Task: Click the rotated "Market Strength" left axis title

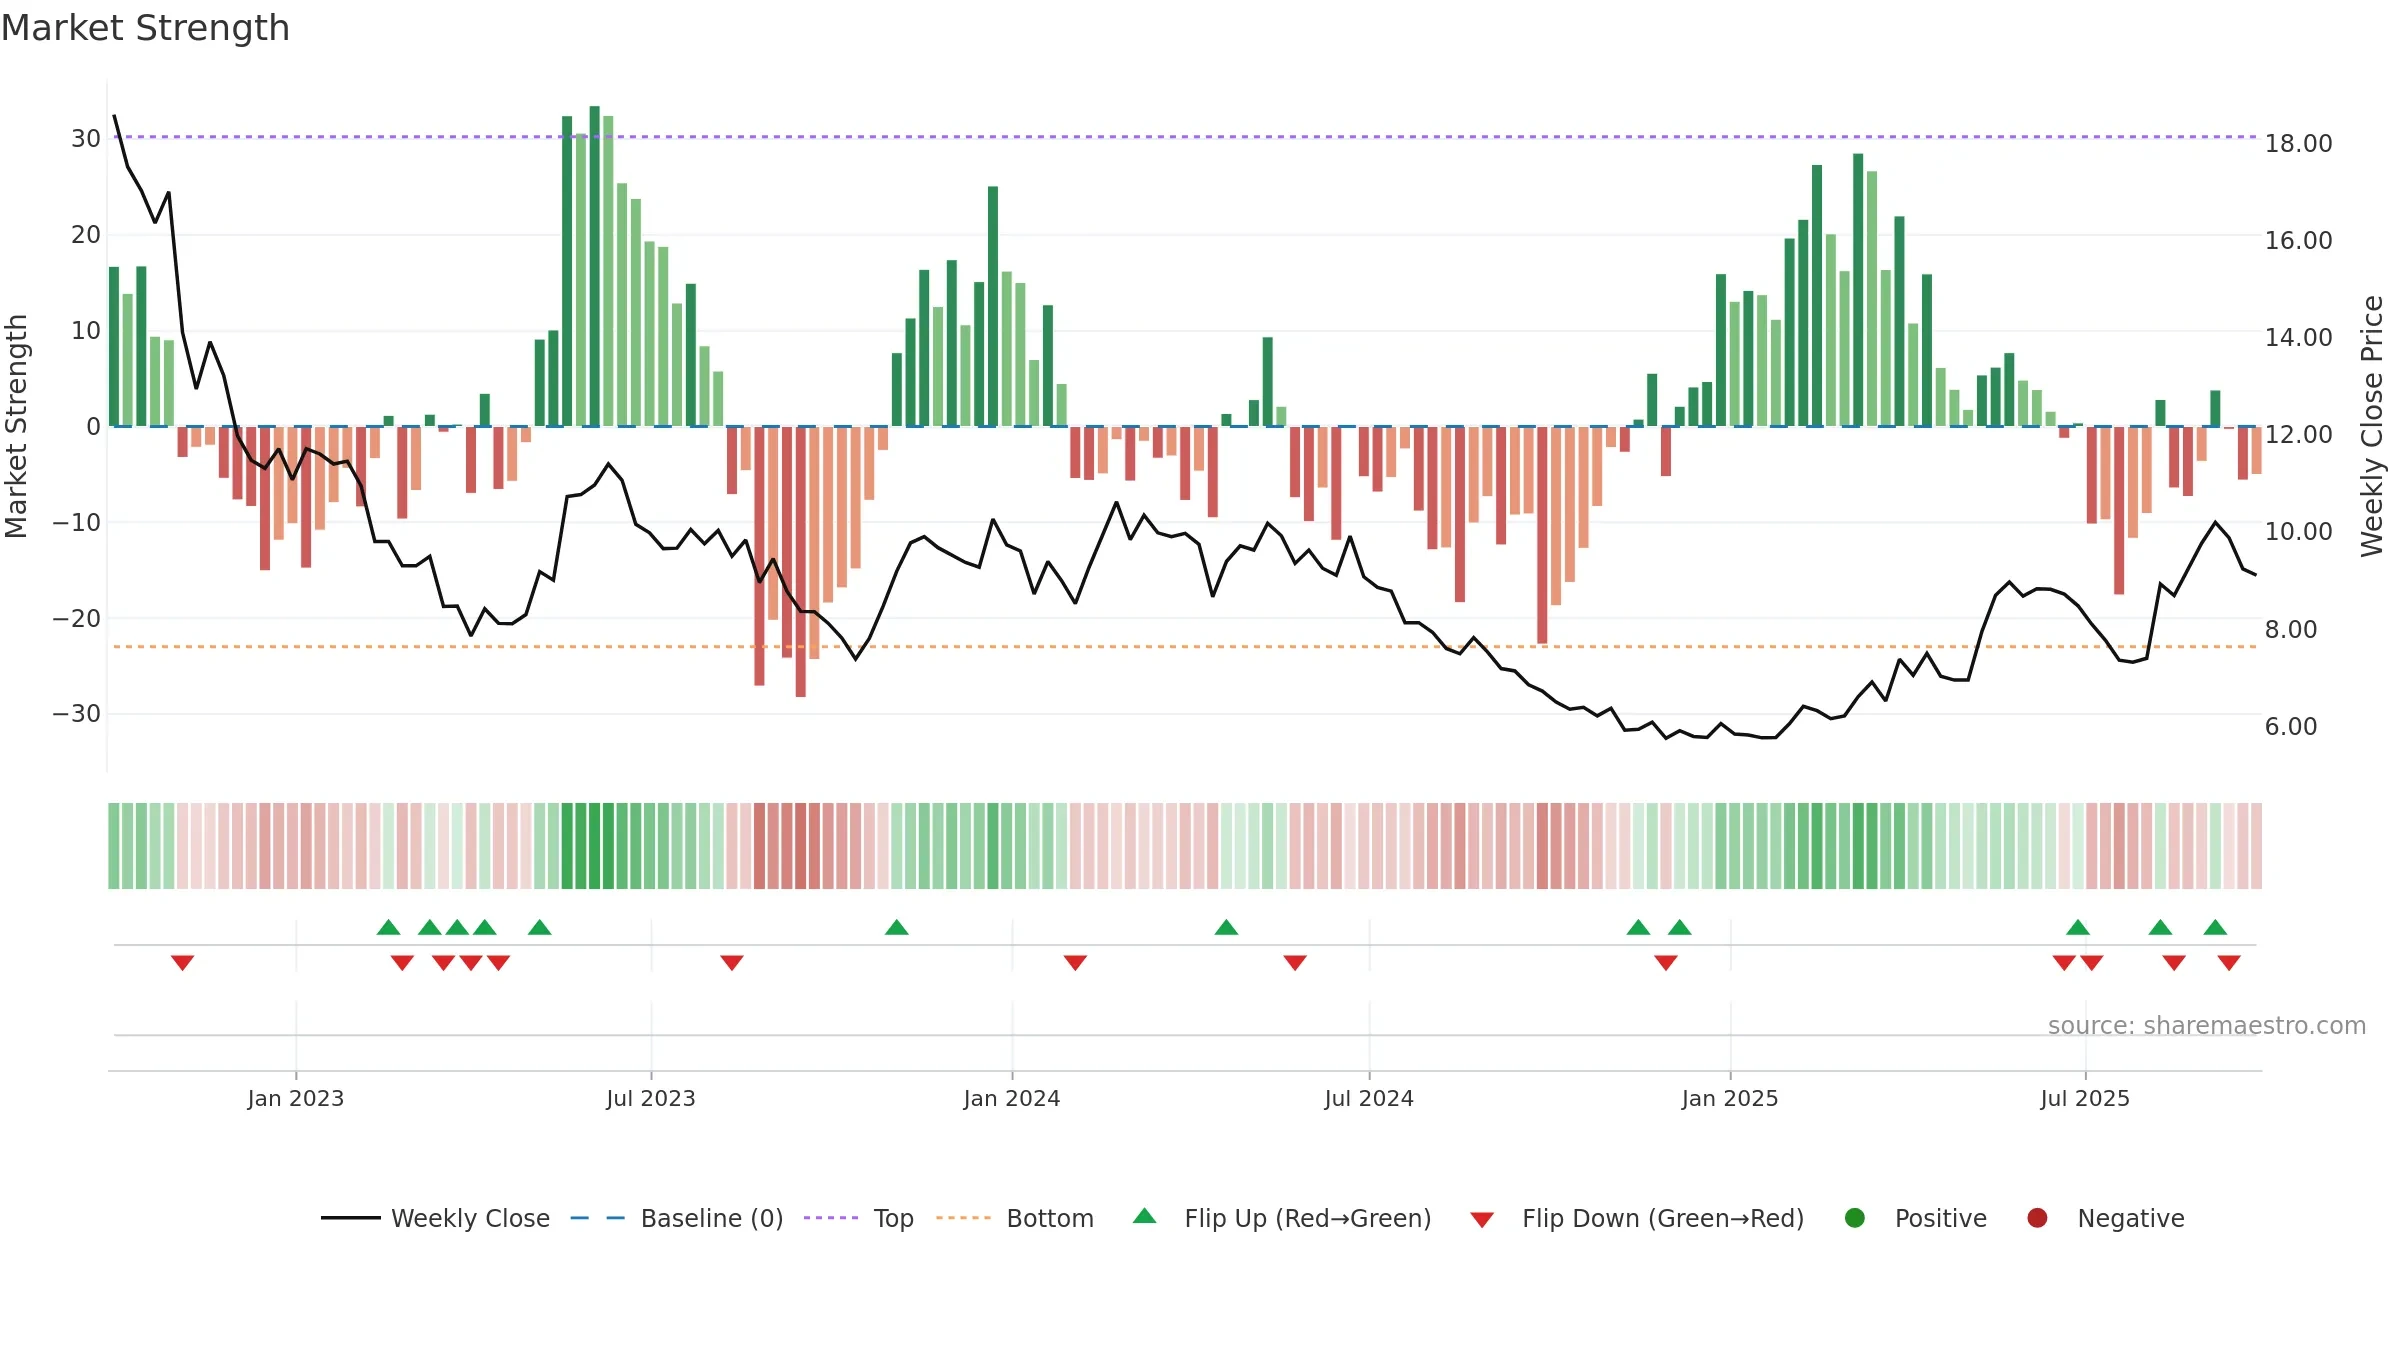Action: pos(16,426)
